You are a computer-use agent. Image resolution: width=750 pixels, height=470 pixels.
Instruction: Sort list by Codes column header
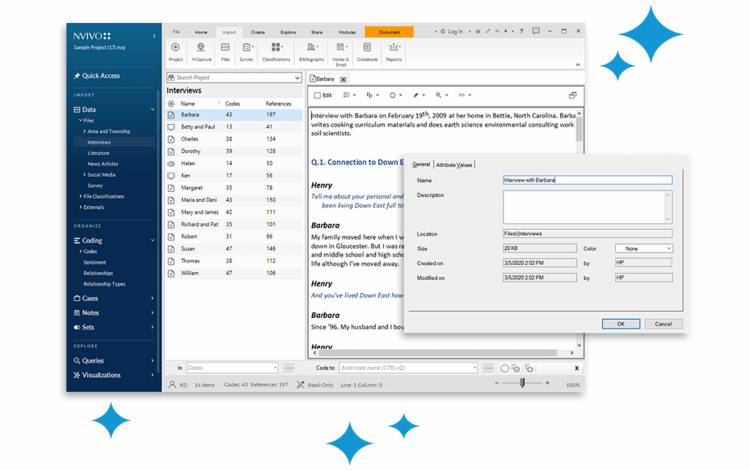point(232,104)
